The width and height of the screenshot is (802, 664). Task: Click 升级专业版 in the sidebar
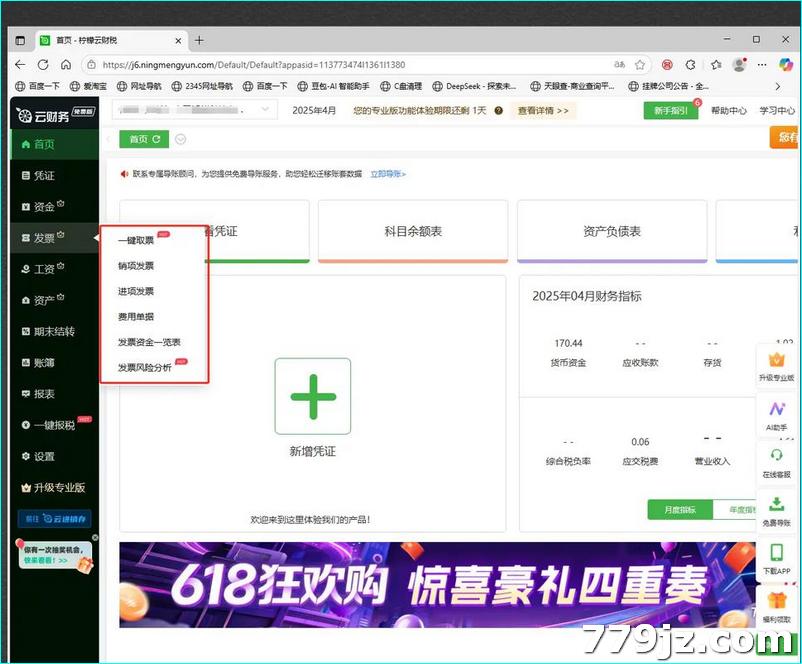(x=54, y=488)
